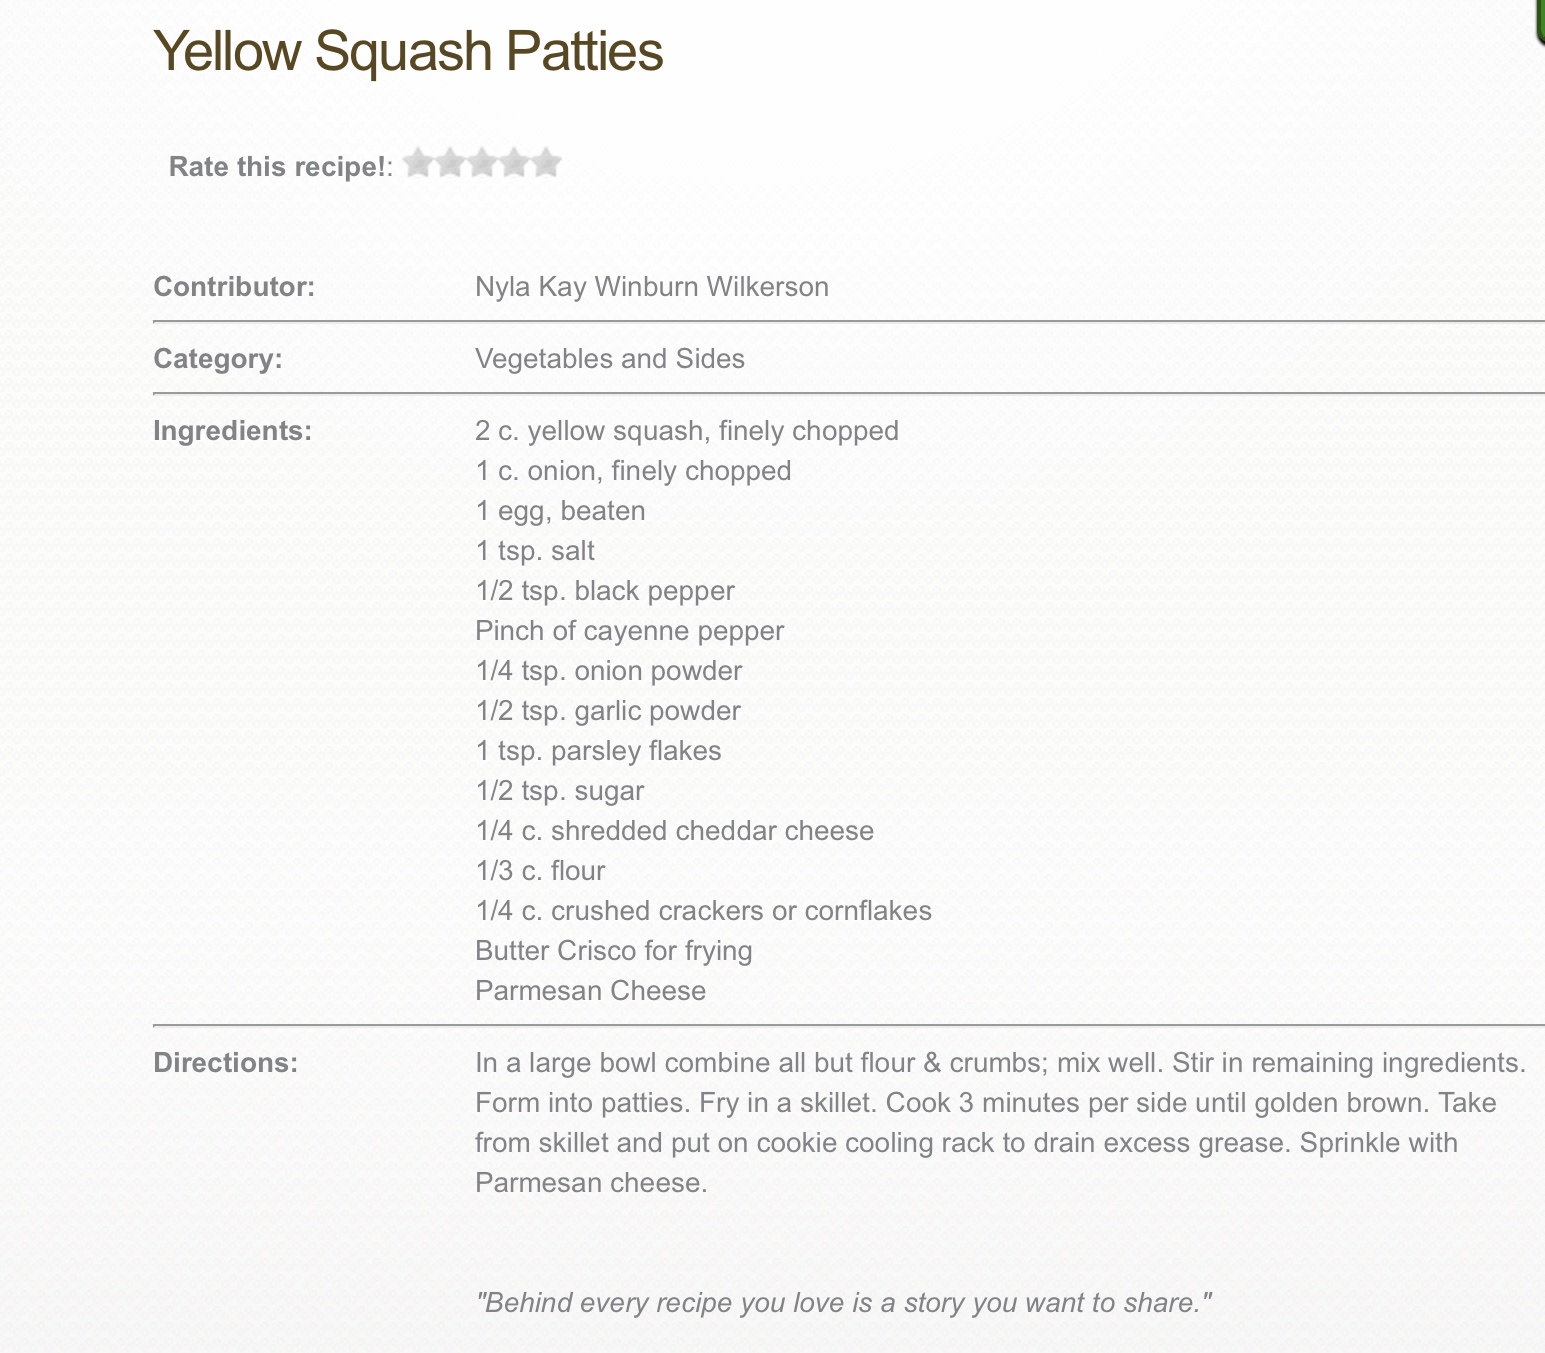This screenshot has width=1545, height=1353.
Task: Select the fourth rating star
Action: point(514,163)
